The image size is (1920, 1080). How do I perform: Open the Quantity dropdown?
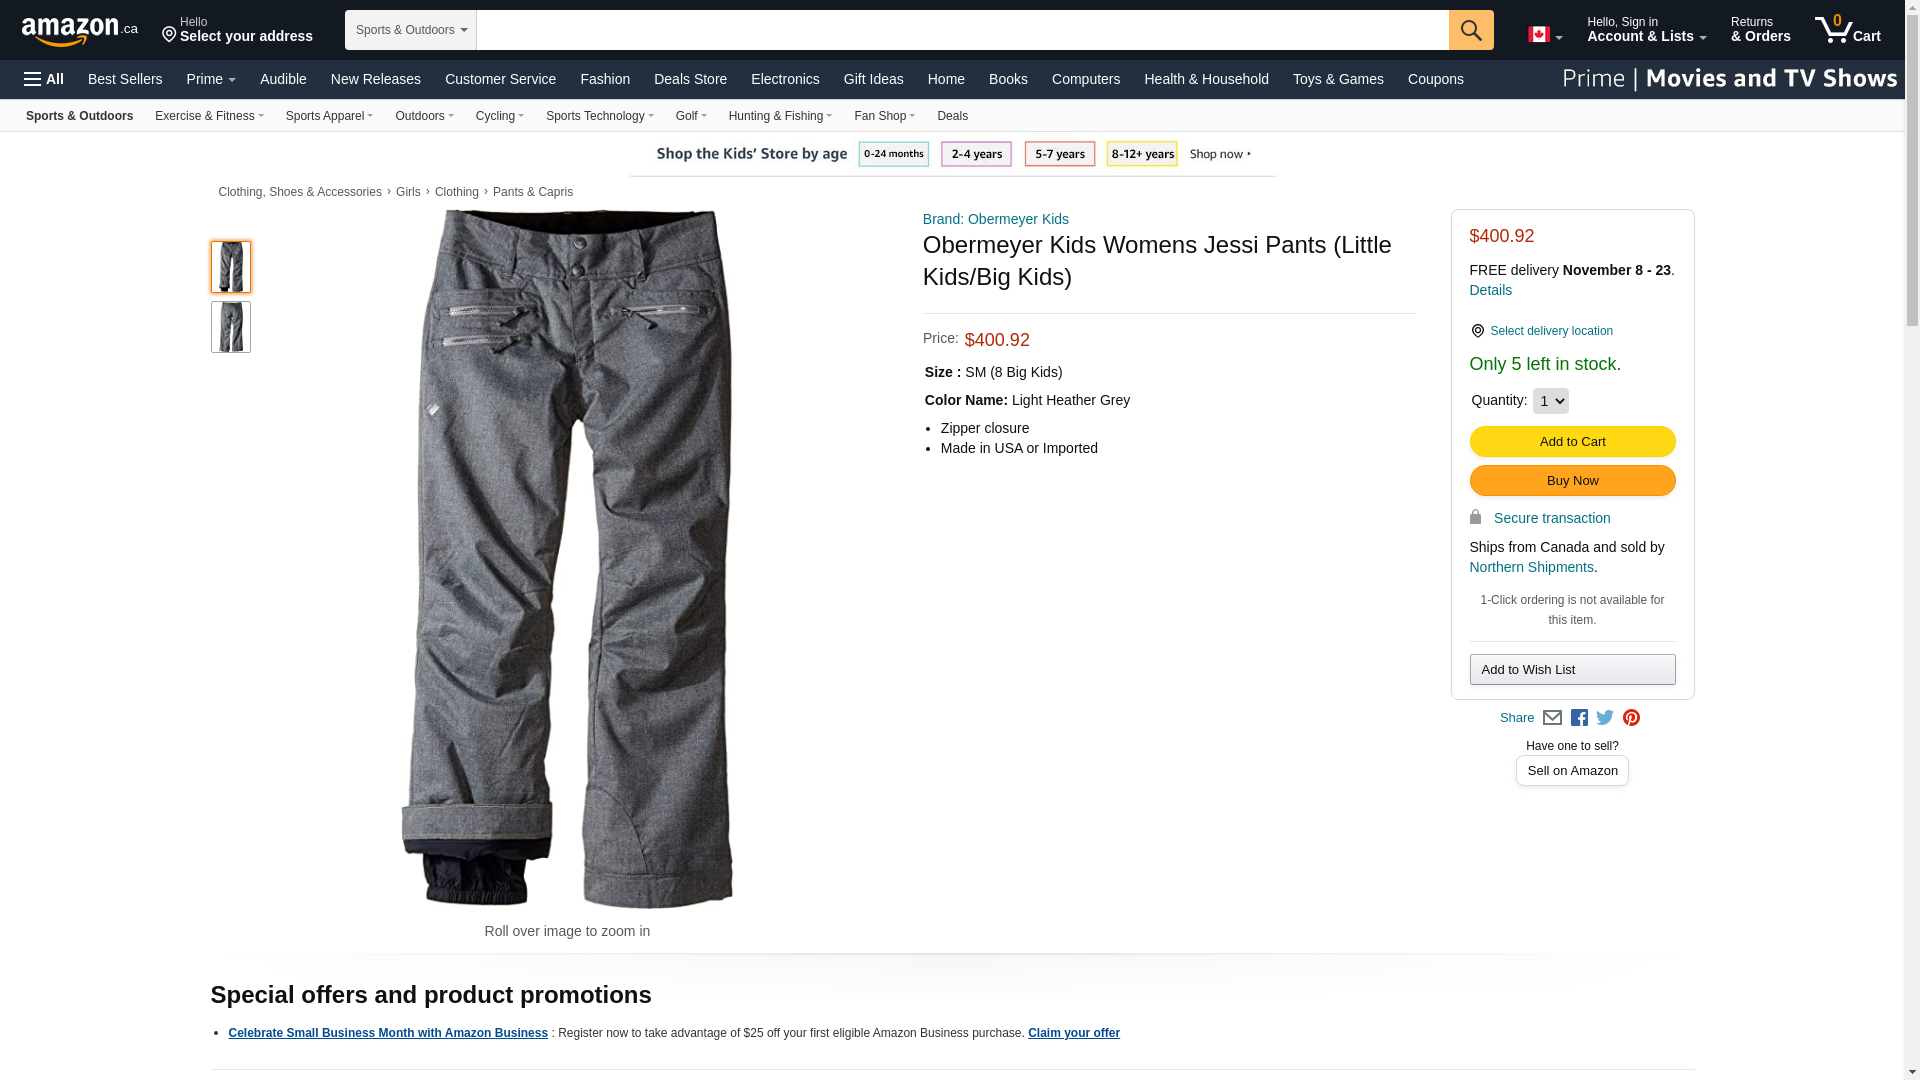[1550, 401]
